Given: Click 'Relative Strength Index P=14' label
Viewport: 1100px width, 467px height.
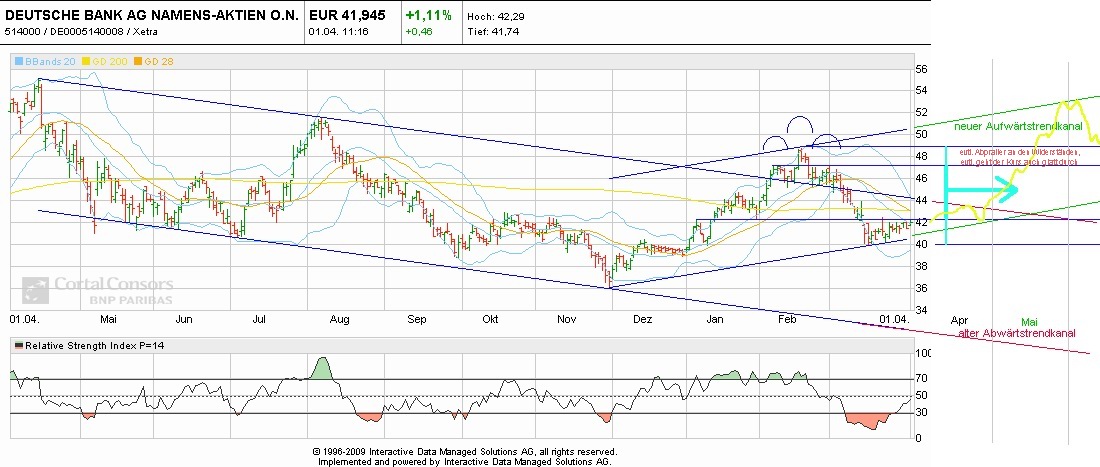Looking at the screenshot, I should [x=95, y=346].
